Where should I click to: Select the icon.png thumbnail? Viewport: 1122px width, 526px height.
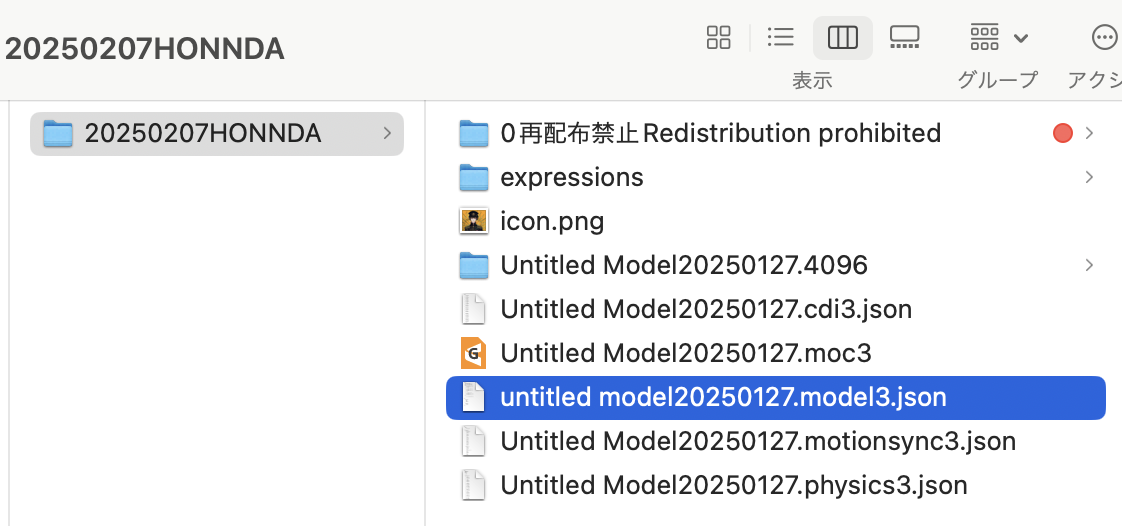[473, 221]
